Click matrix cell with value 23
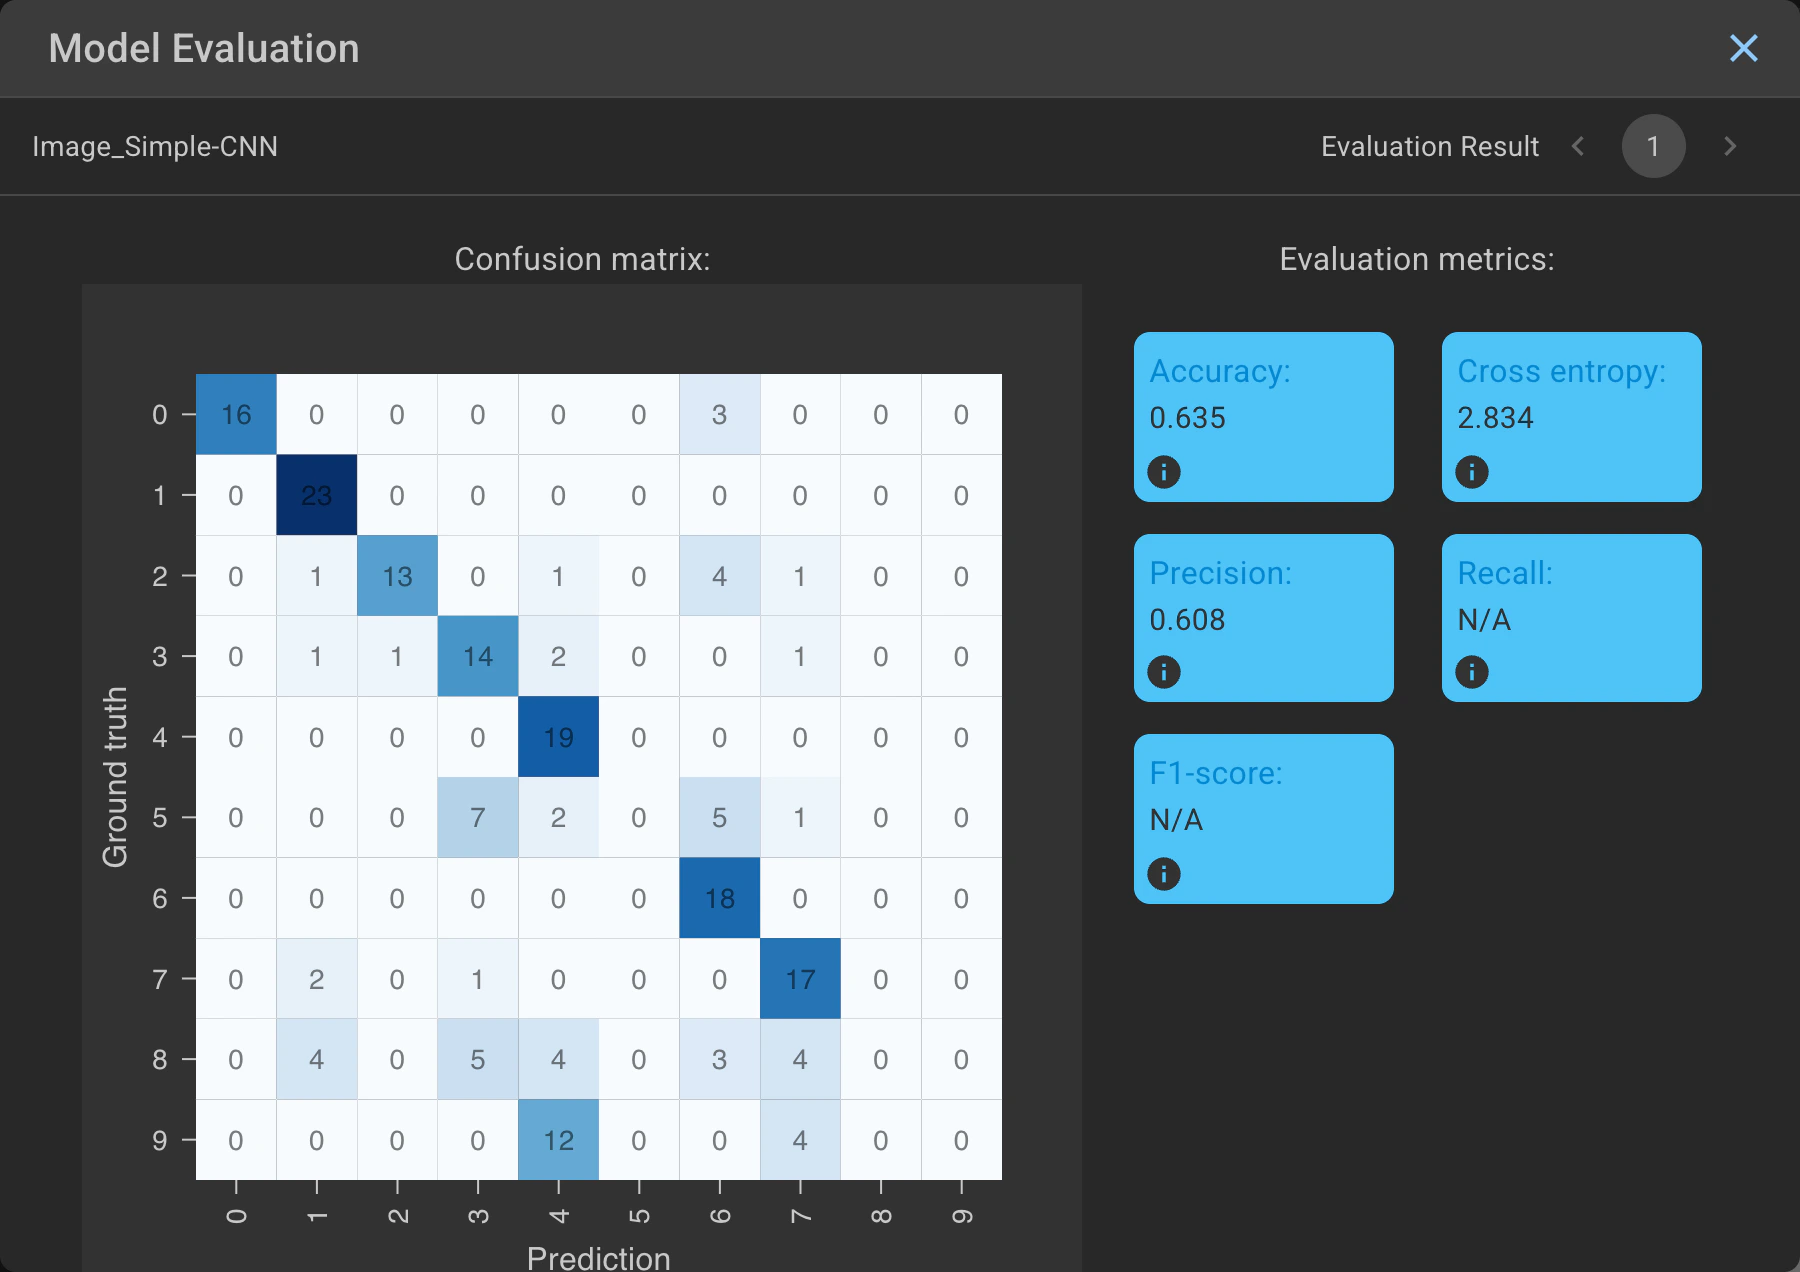This screenshot has height=1272, width=1800. click(x=316, y=495)
